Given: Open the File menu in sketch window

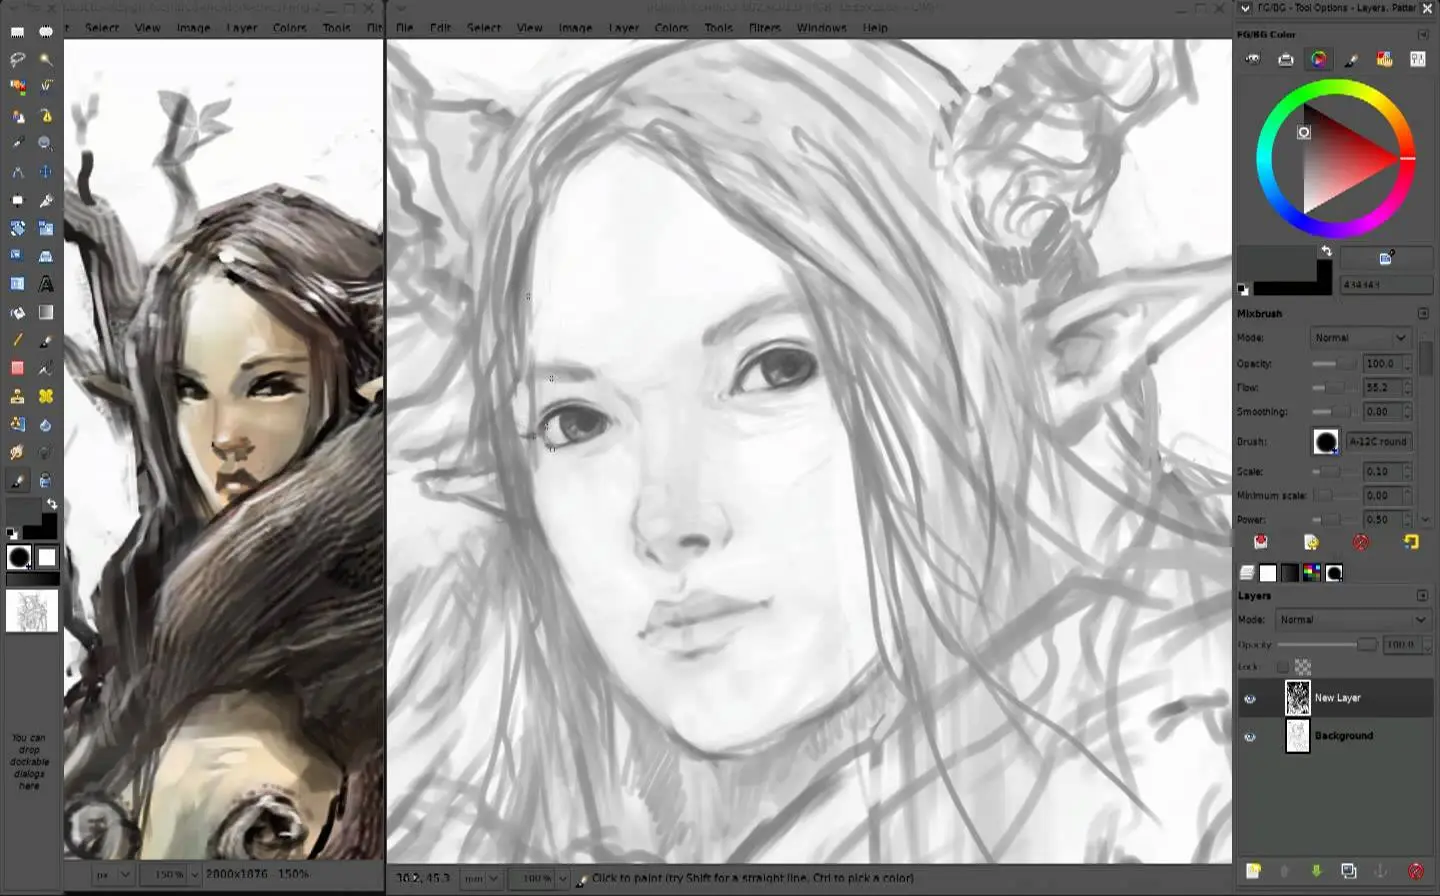Looking at the screenshot, I should coord(404,28).
